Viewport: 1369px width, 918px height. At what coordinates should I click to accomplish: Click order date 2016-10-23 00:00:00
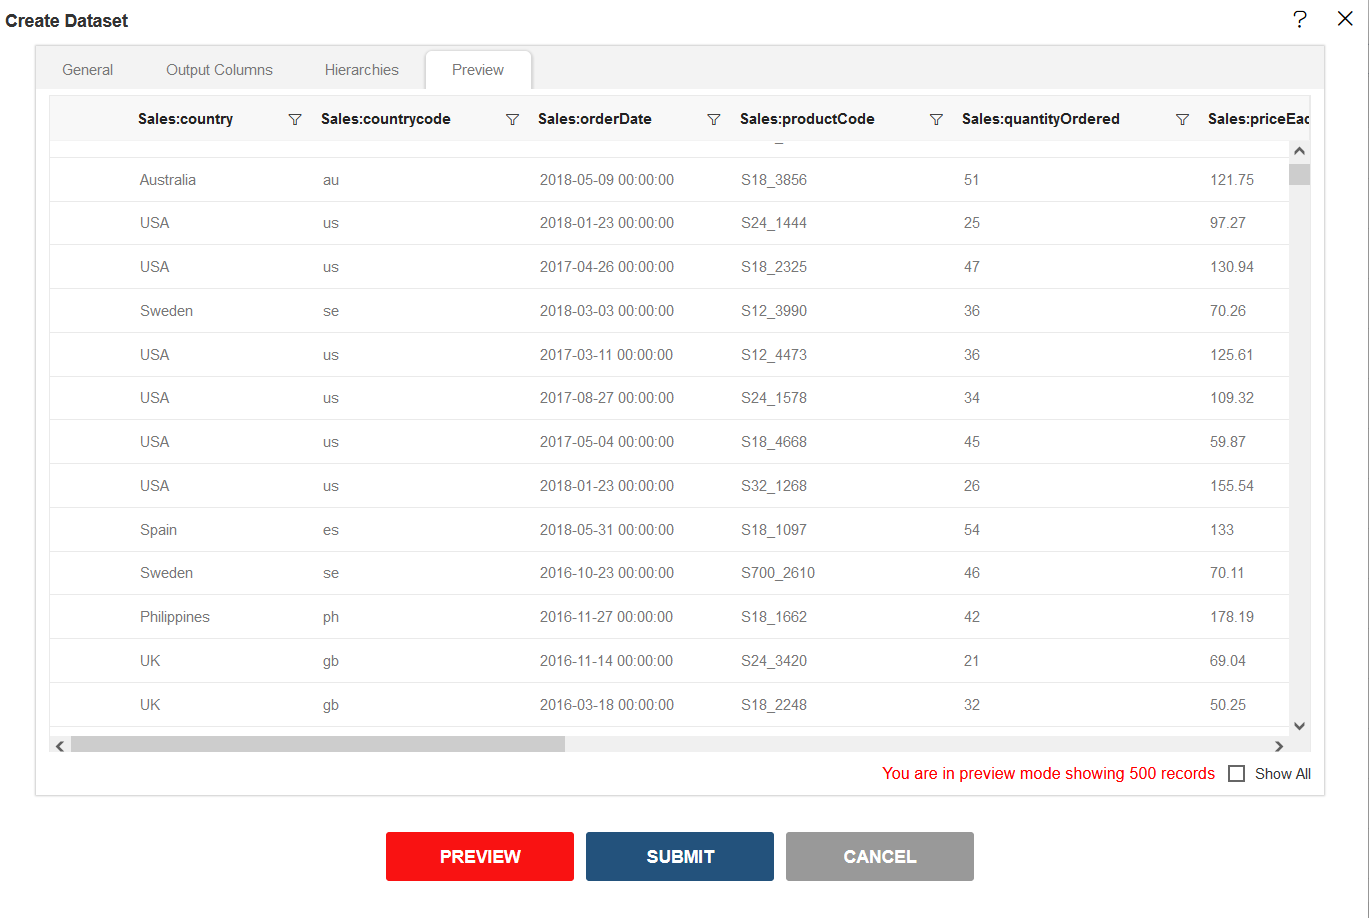pyautogui.click(x=607, y=573)
